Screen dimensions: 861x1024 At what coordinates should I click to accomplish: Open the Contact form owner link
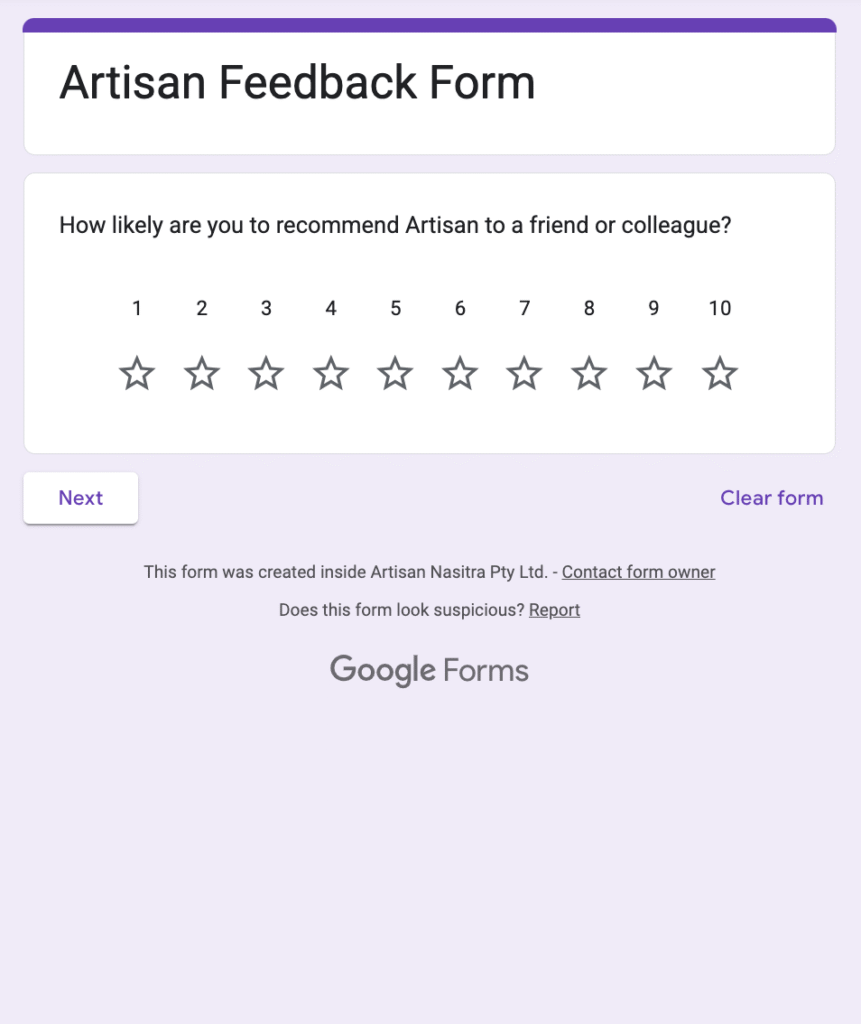[x=638, y=572]
